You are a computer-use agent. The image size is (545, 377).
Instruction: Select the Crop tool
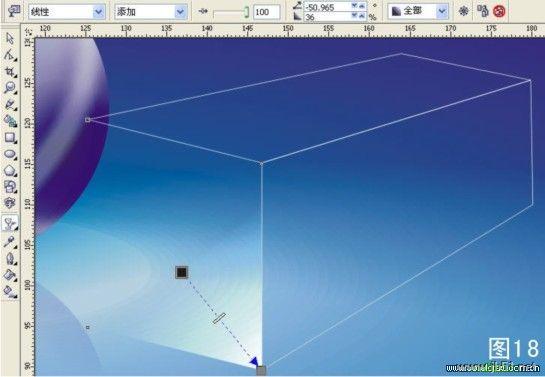click(10, 72)
